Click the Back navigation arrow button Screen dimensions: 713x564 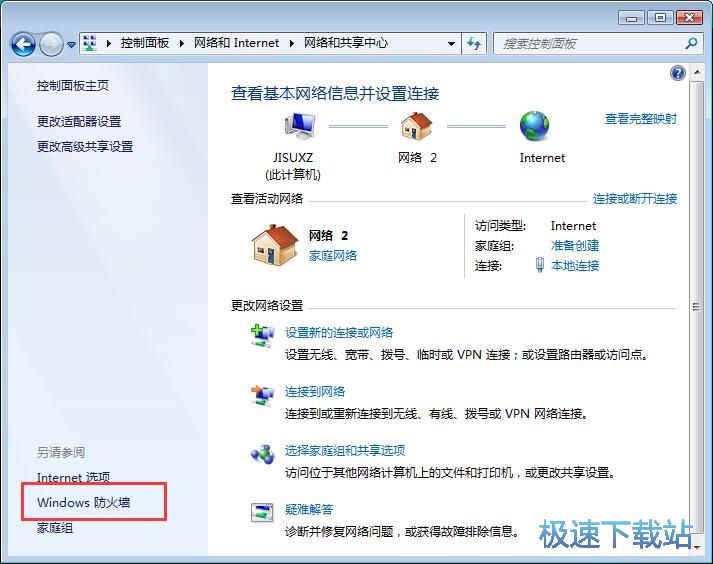[23, 45]
